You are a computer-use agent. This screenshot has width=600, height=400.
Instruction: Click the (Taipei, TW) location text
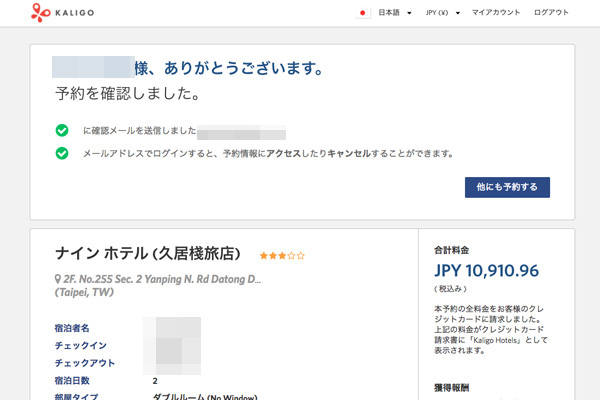click(84, 292)
